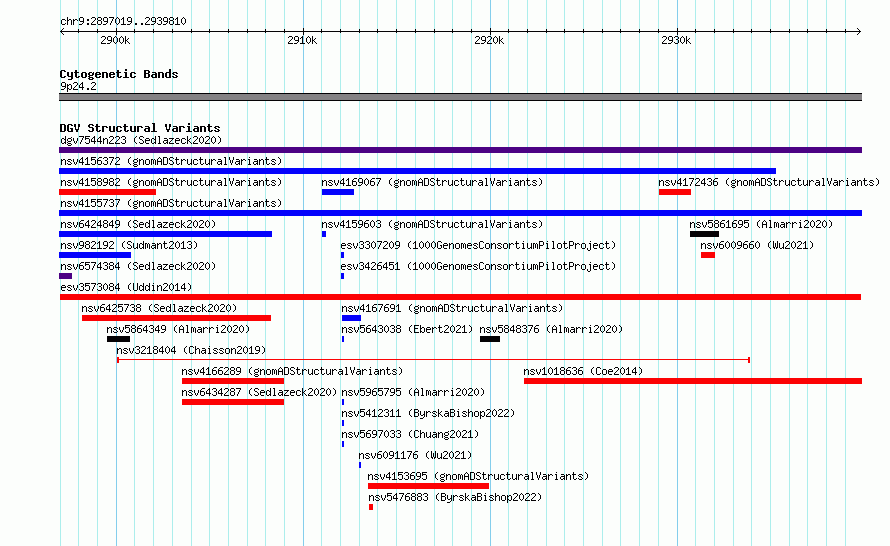Open nsv5476883 (ByrskaBishop2022) label

[455, 497]
